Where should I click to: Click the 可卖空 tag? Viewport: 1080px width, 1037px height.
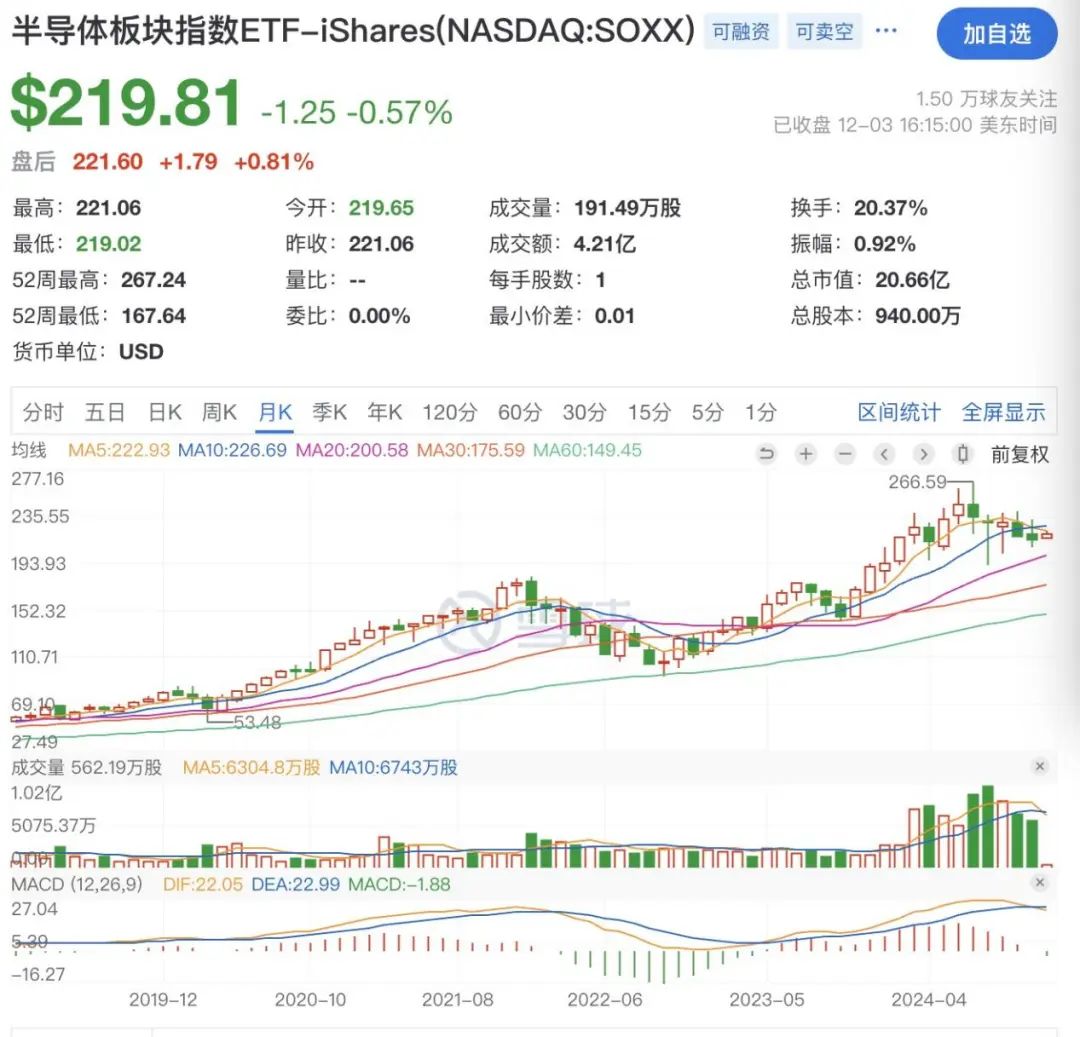click(824, 32)
